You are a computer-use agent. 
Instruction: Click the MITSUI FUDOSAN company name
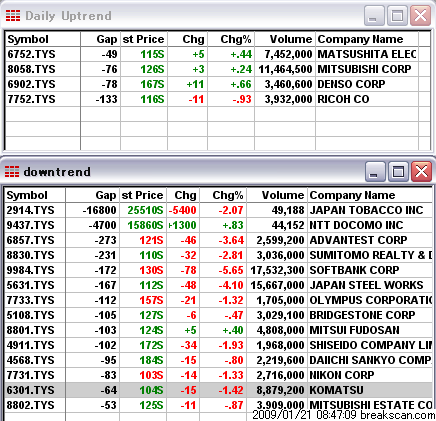[x=354, y=330]
